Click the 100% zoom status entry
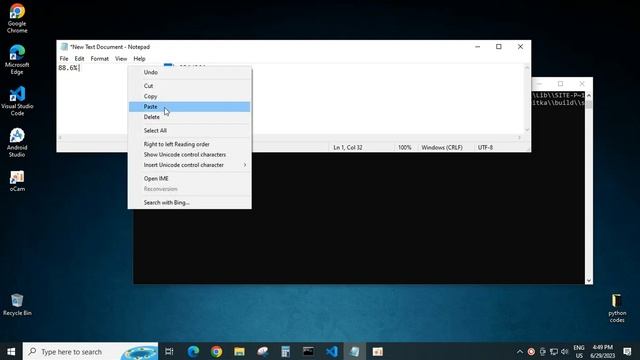Image resolution: width=640 pixels, height=360 pixels. [x=404, y=147]
